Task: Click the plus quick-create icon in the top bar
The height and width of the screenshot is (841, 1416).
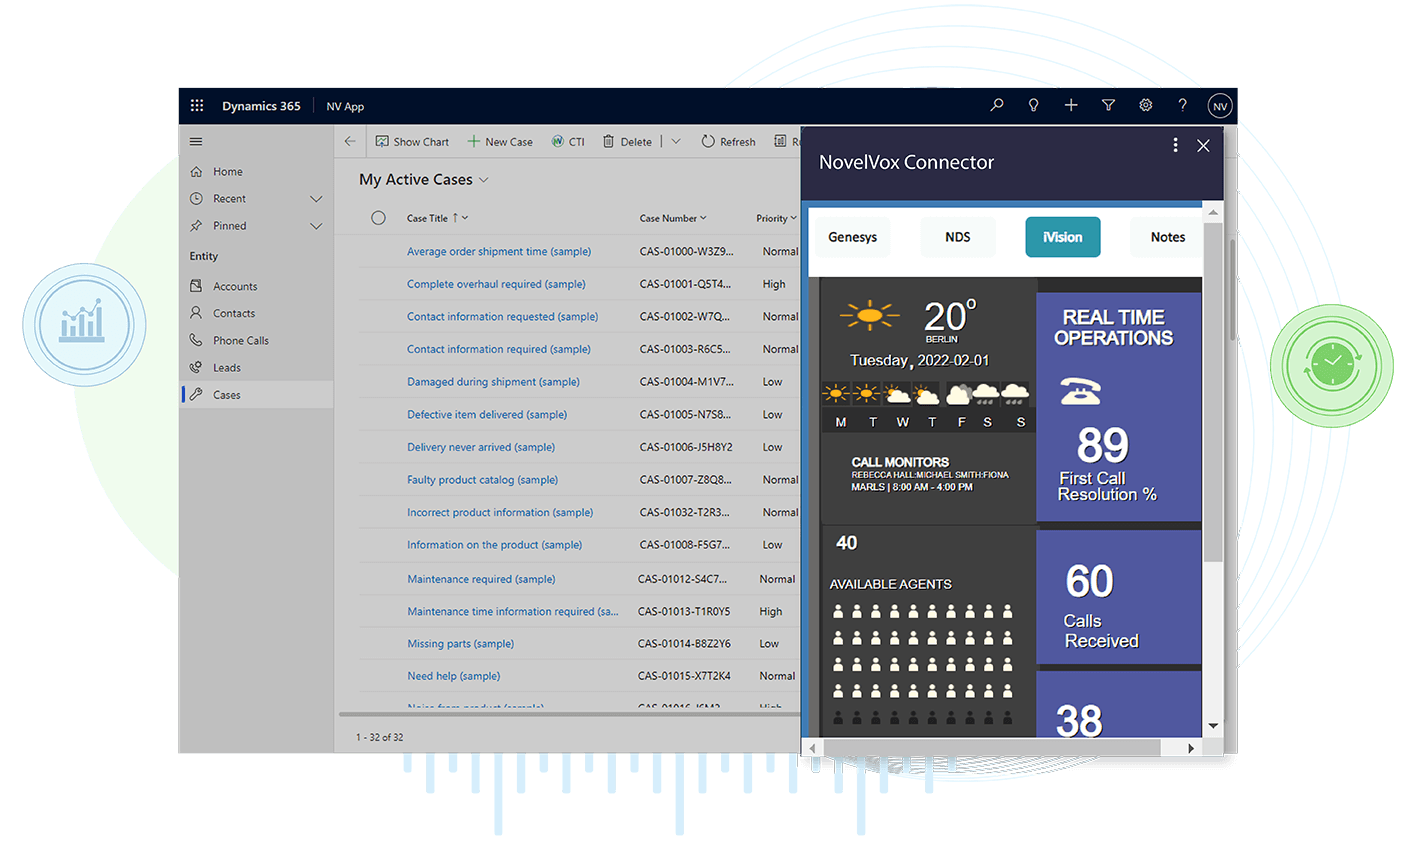Action: click(x=1071, y=105)
